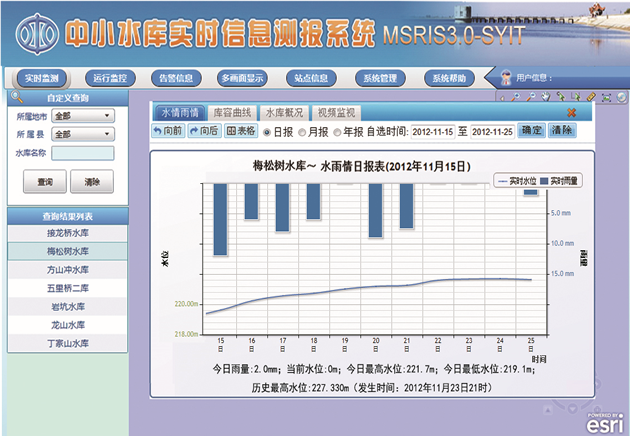The image size is (630, 436).
Task: Open the 告警信息 menu
Action: tap(176, 78)
